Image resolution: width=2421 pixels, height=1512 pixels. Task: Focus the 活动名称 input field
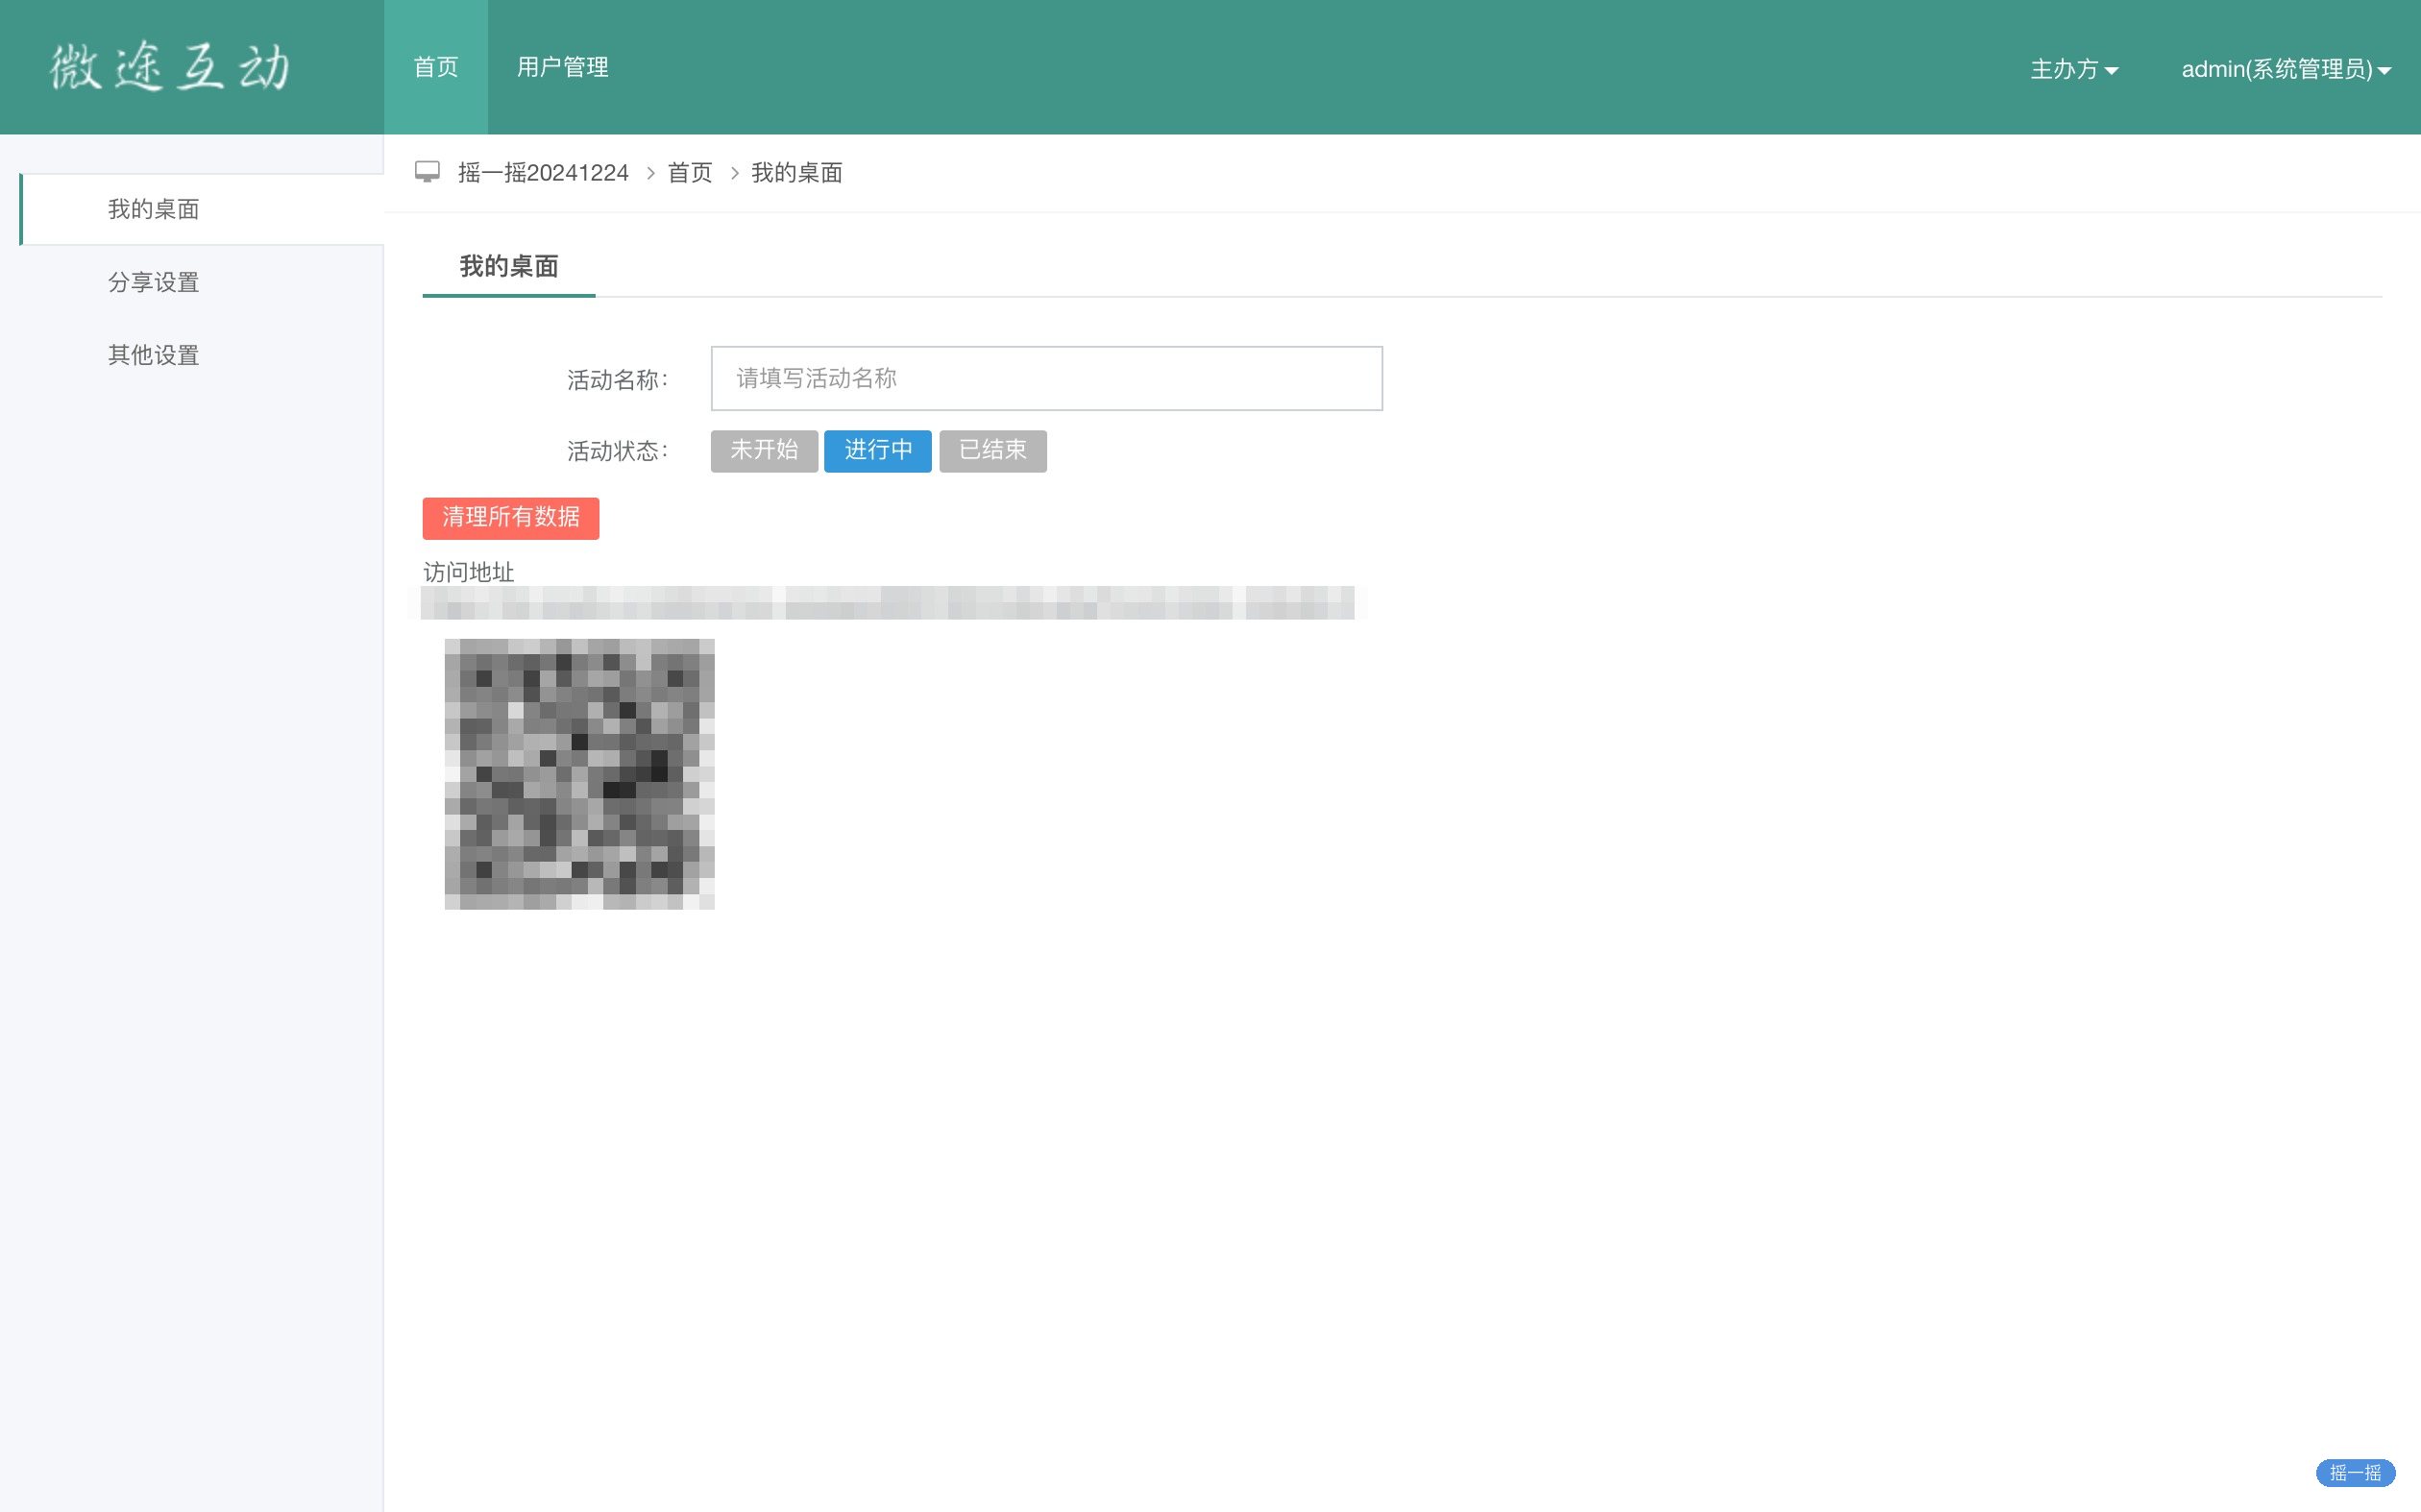click(x=1047, y=378)
